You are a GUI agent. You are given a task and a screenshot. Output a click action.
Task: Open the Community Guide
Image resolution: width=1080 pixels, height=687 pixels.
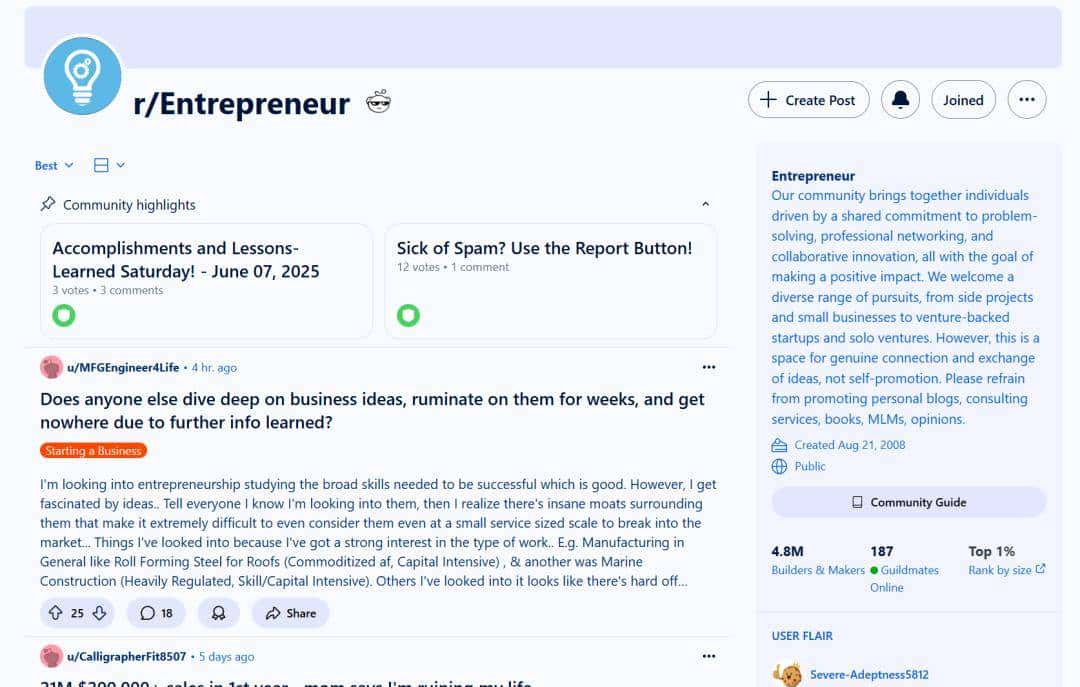coord(908,502)
